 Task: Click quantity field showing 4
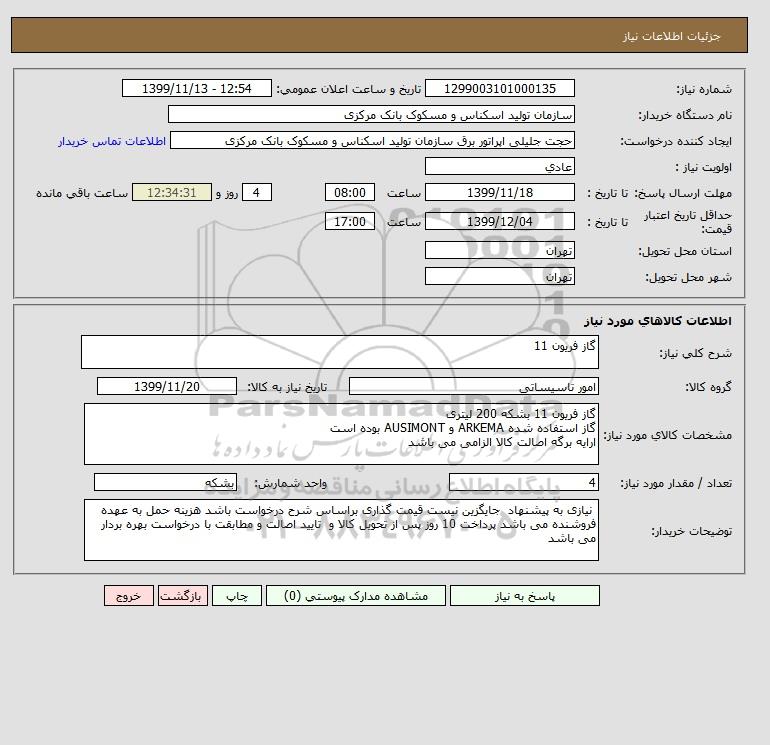tap(523, 482)
